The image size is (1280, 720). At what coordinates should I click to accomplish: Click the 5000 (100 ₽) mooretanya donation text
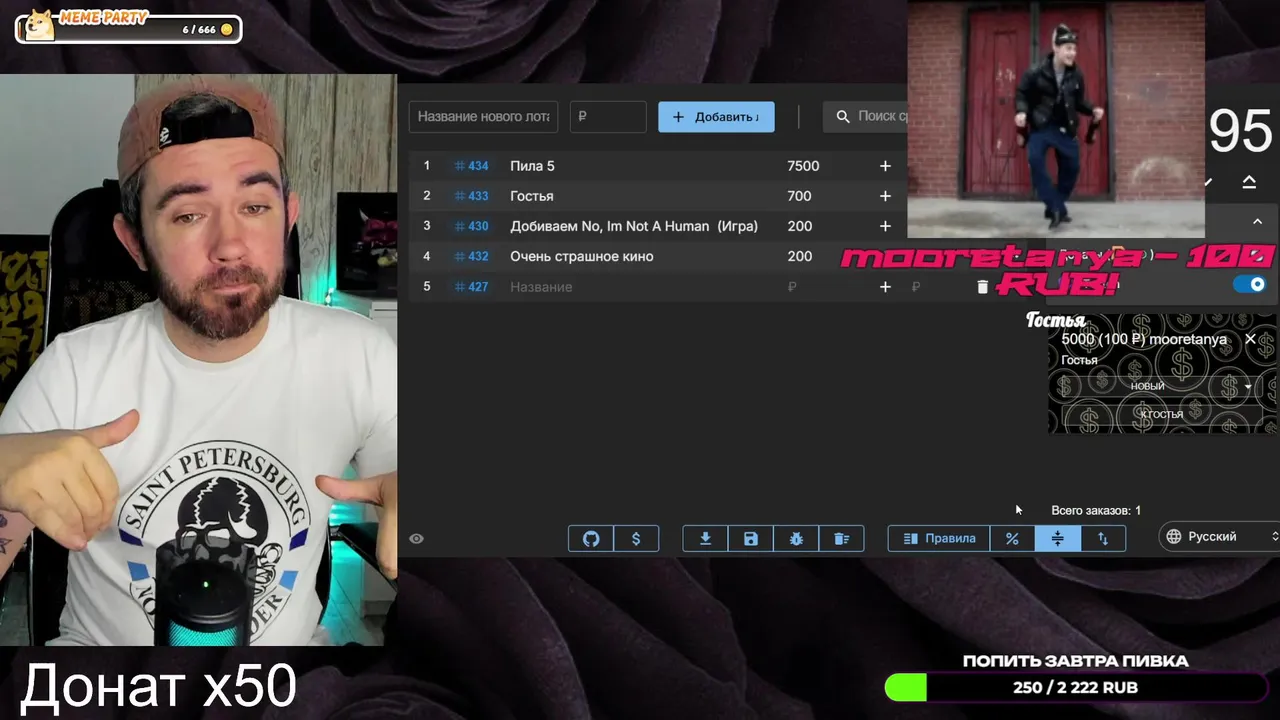coord(1144,339)
